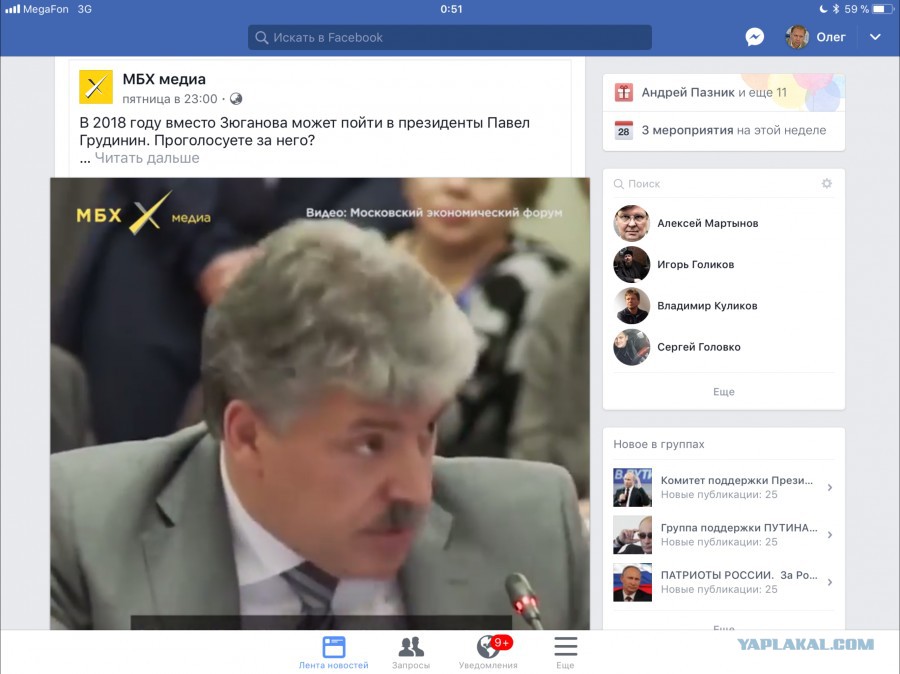Expand chevron for Группа поддержки ПУТИНА
Image resolution: width=900 pixels, height=674 pixels.
click(x=830, y=534)
